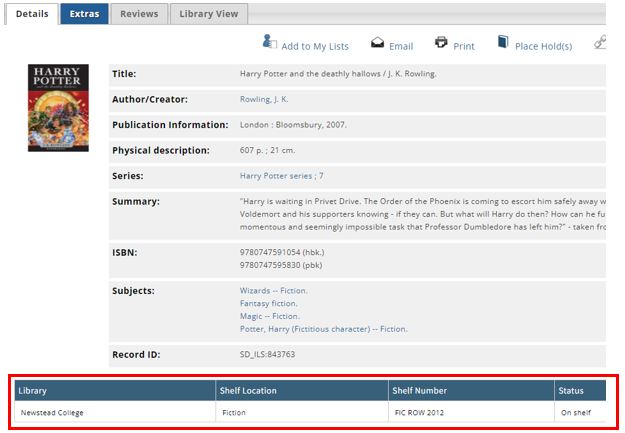
Task: Click the Harry Potter book cover thumbnail
Action: [58, 108]
